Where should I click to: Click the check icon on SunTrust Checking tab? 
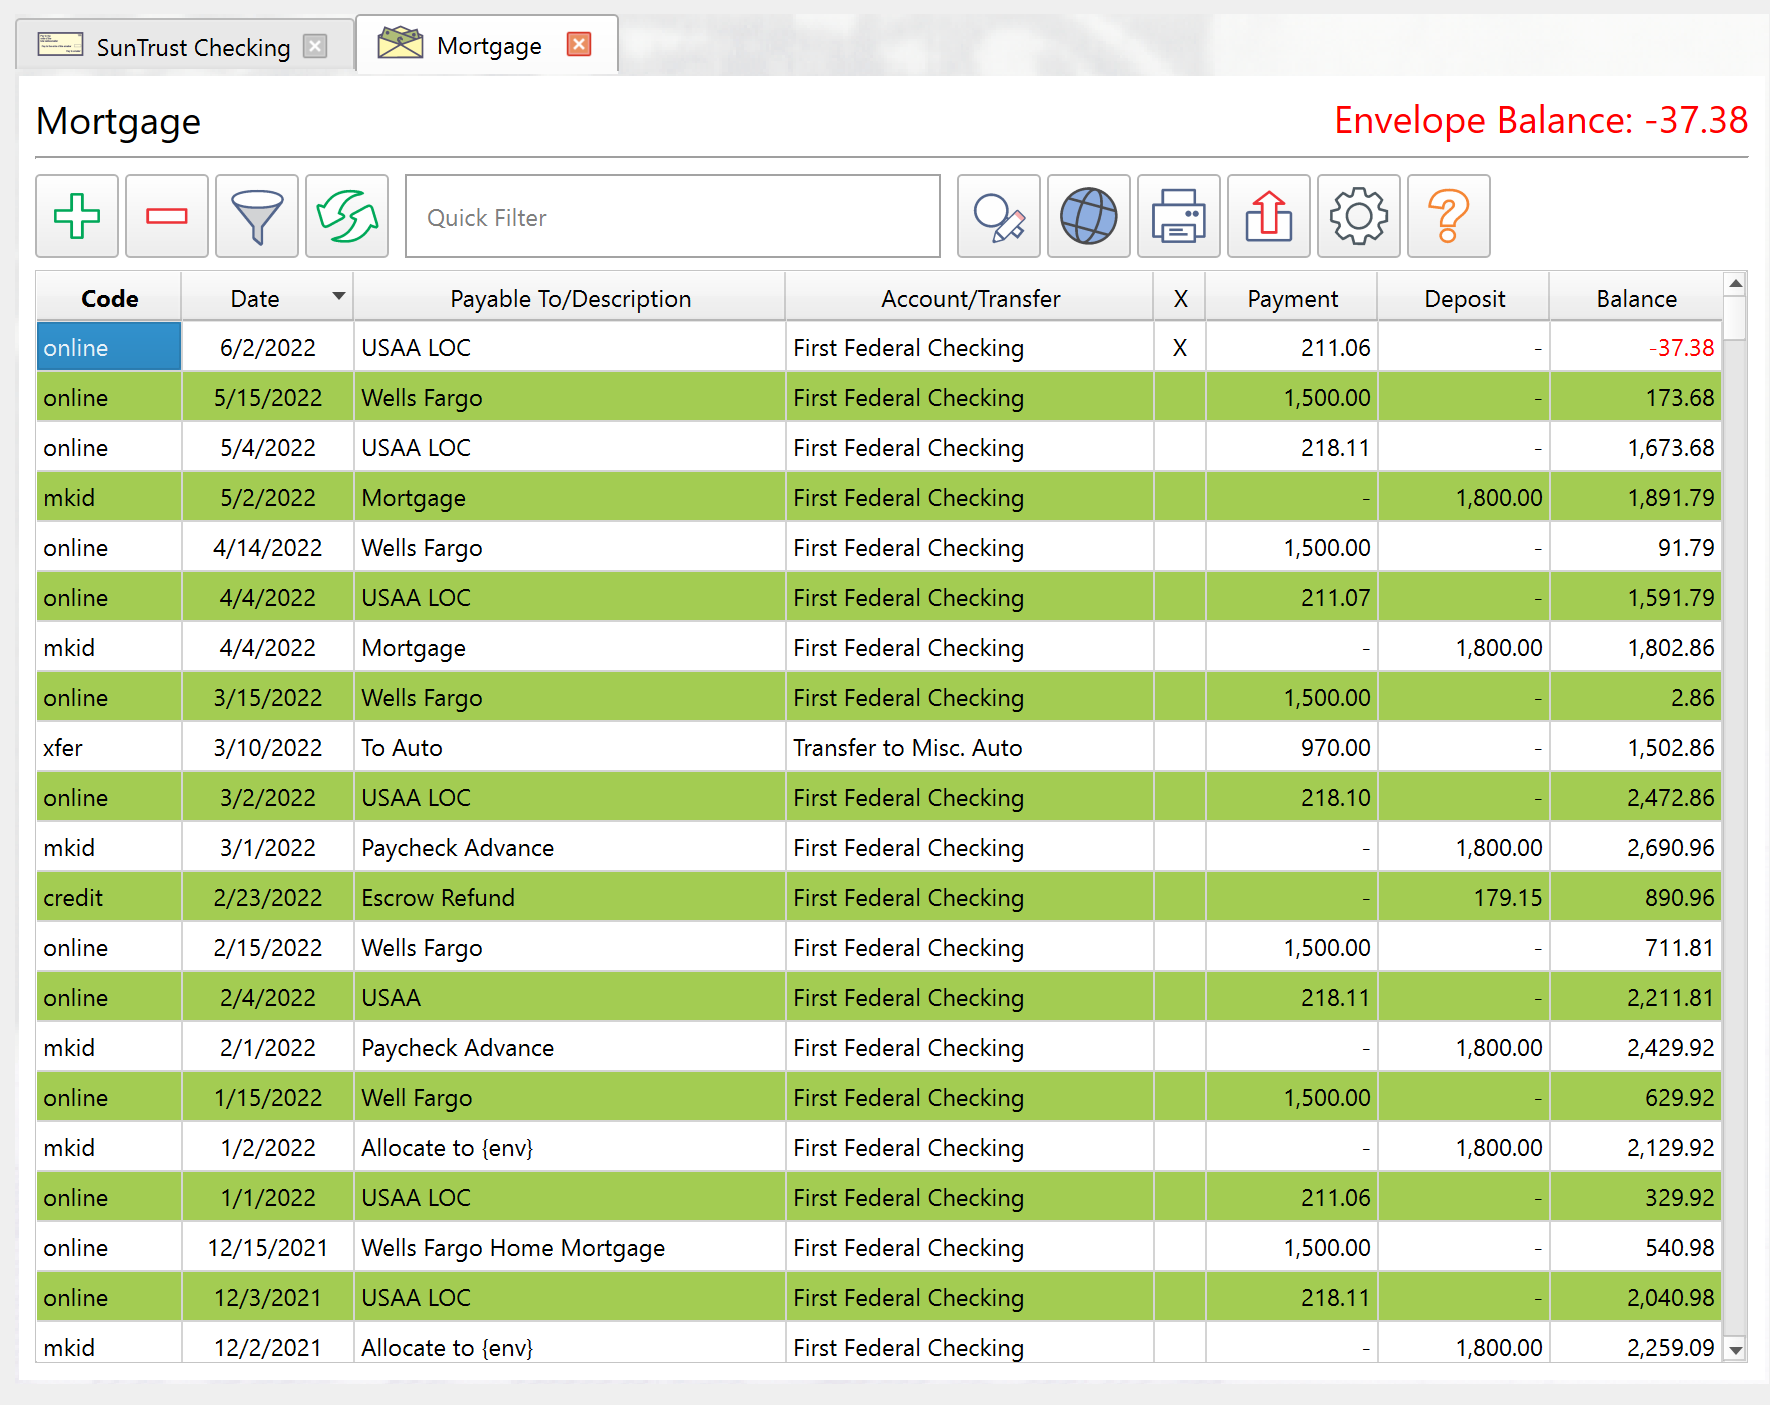(60, 44)
